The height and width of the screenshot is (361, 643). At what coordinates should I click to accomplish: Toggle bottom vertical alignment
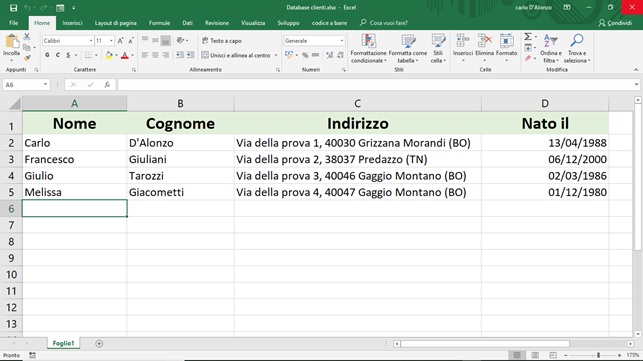pos(166,40)
